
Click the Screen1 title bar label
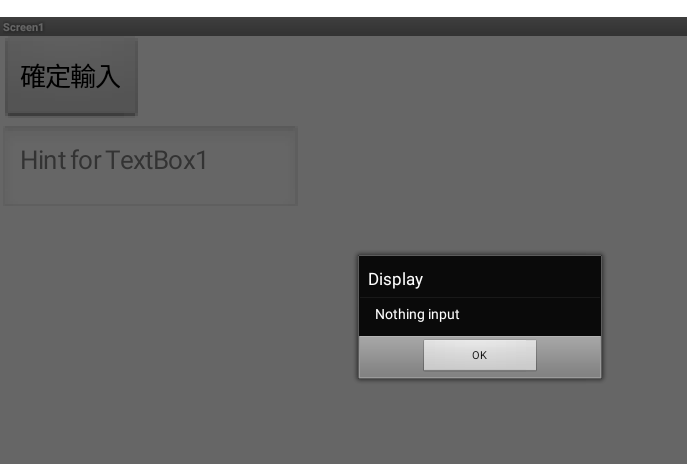23,27
